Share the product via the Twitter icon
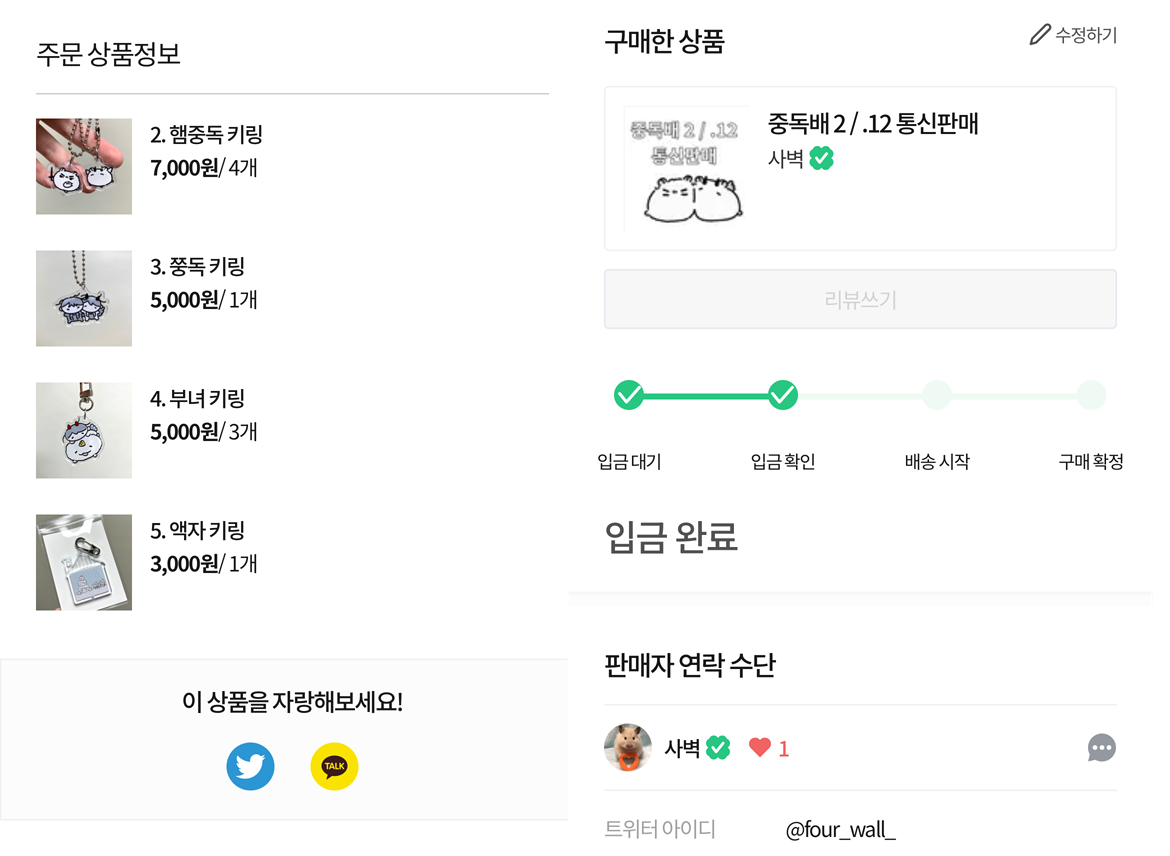 250,766
